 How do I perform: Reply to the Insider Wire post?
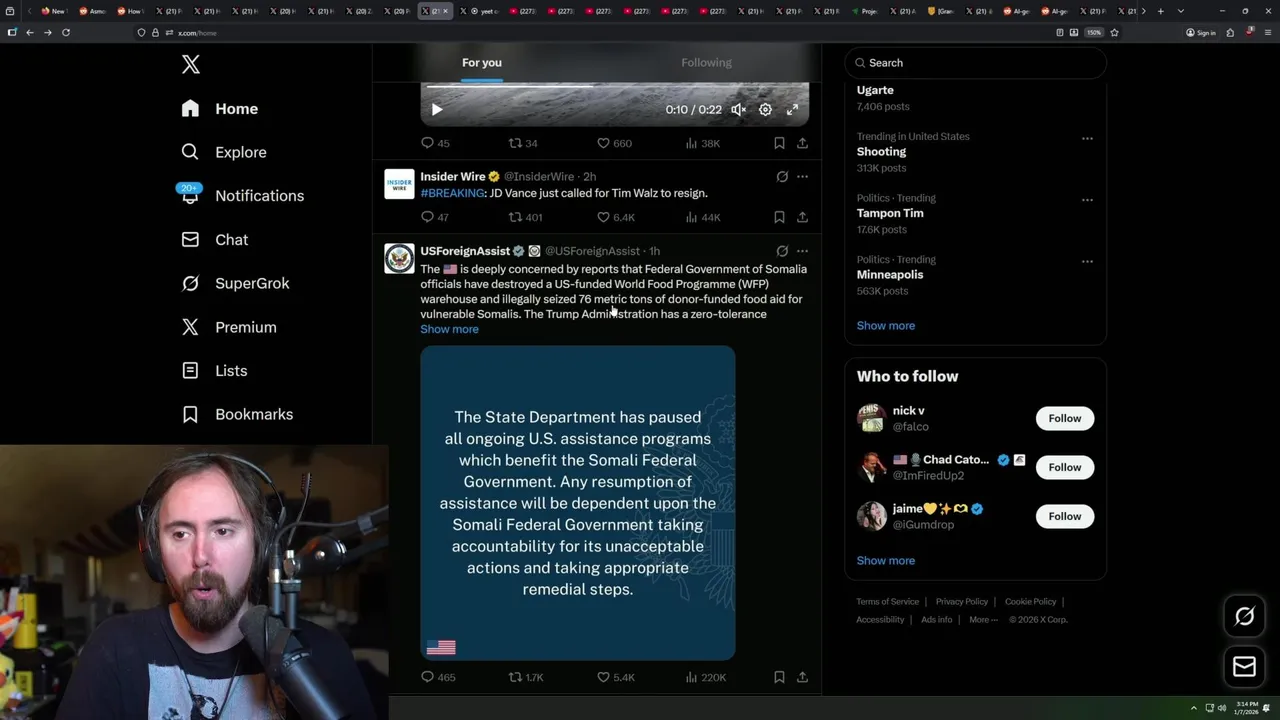(435, 217)
